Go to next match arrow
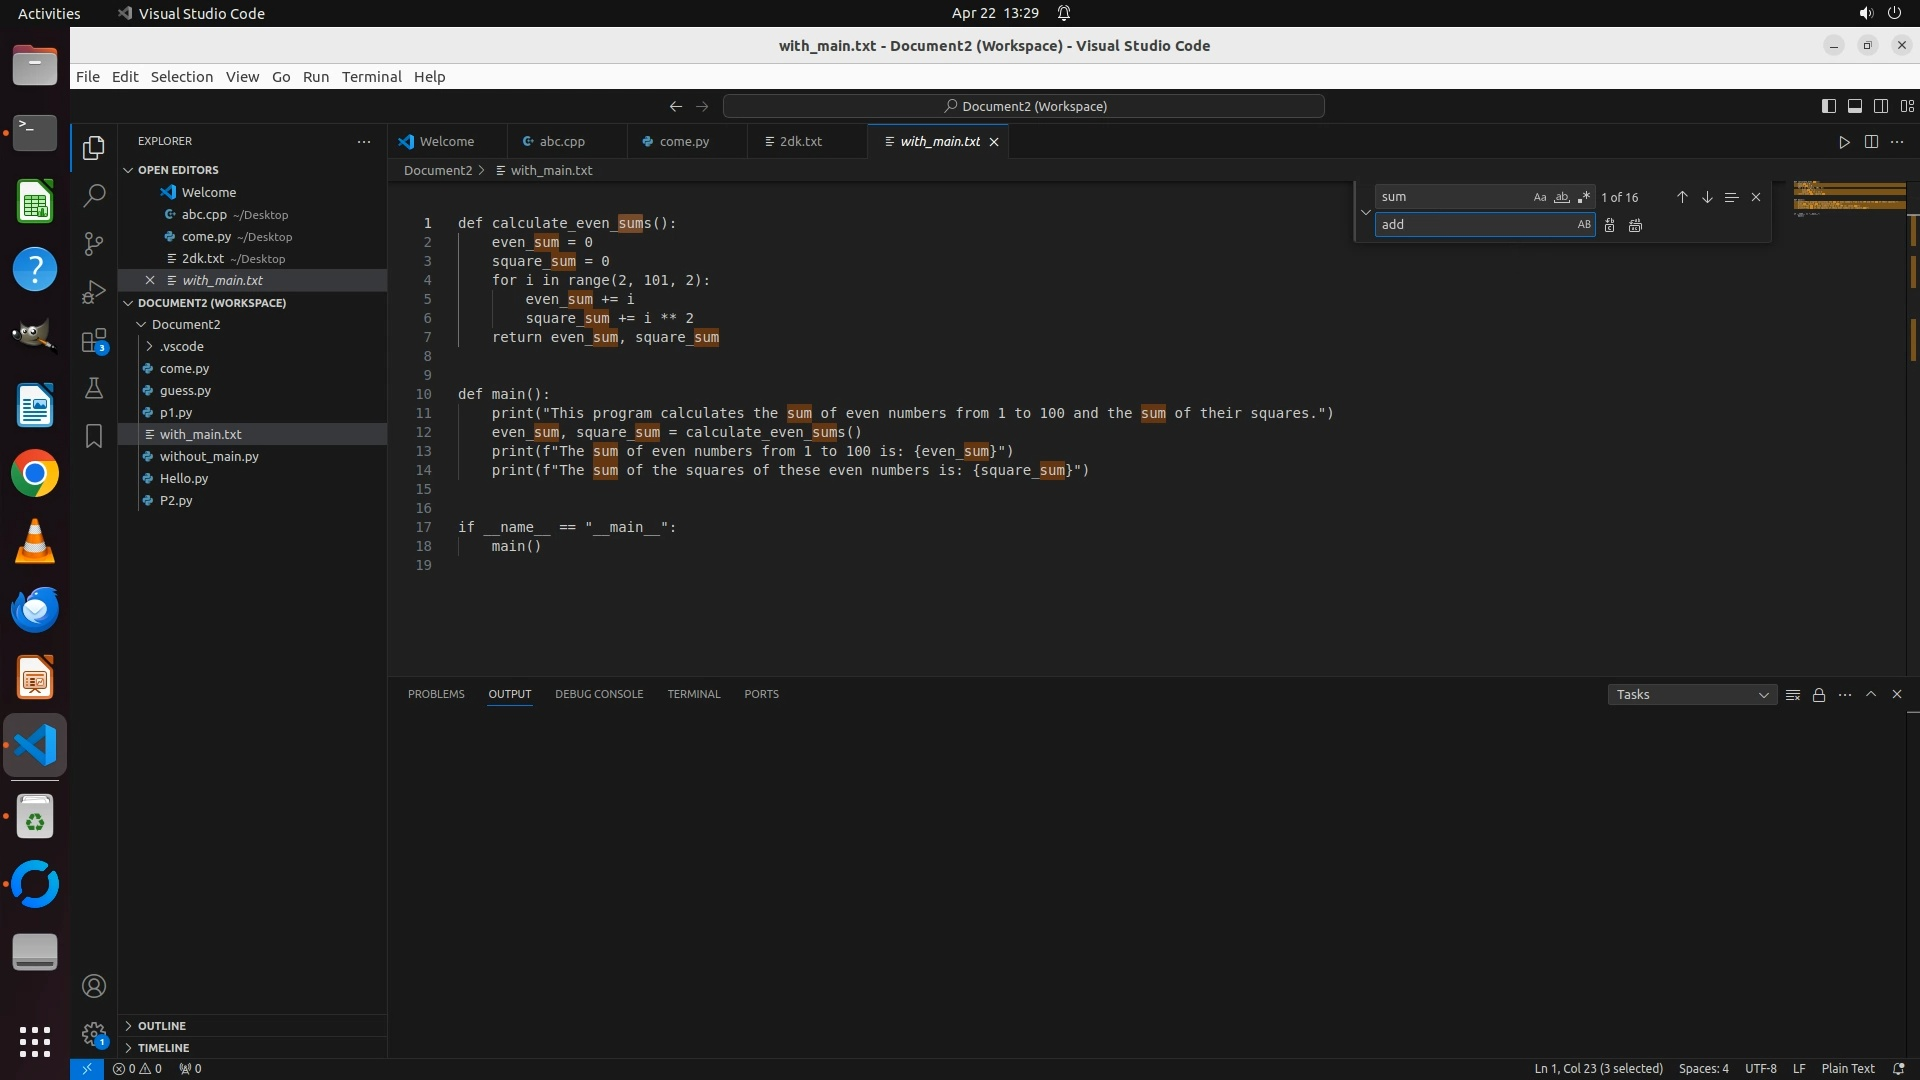1920x1080 pixels. (x=1707, y=197)
